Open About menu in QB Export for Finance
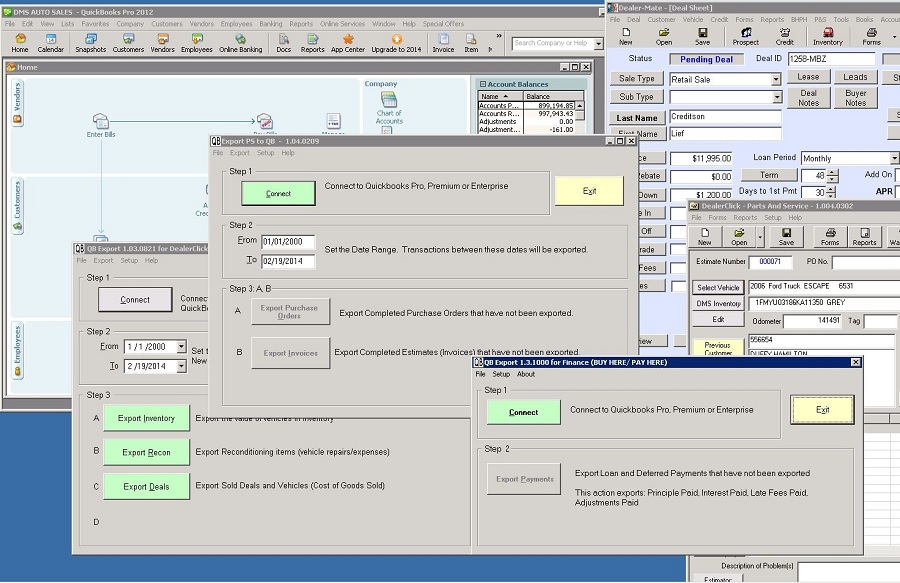Viewport: 900px width, 583px height. pyautogui.click(x=526, y=374)
